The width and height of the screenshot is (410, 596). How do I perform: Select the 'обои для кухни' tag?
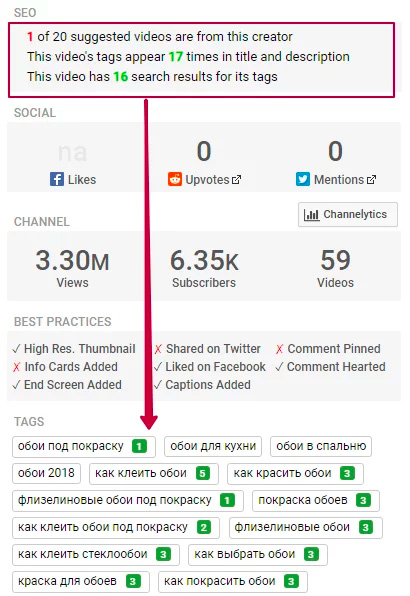point(213,446)
